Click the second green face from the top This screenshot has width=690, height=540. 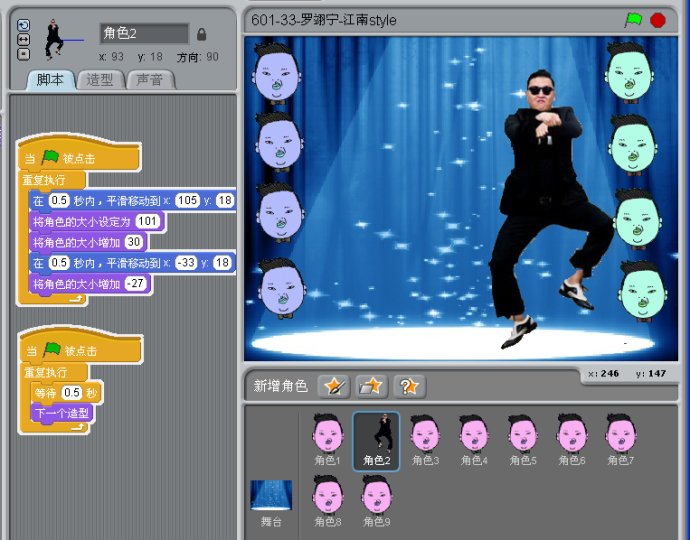pyautogui.click(x=633, y=145)
